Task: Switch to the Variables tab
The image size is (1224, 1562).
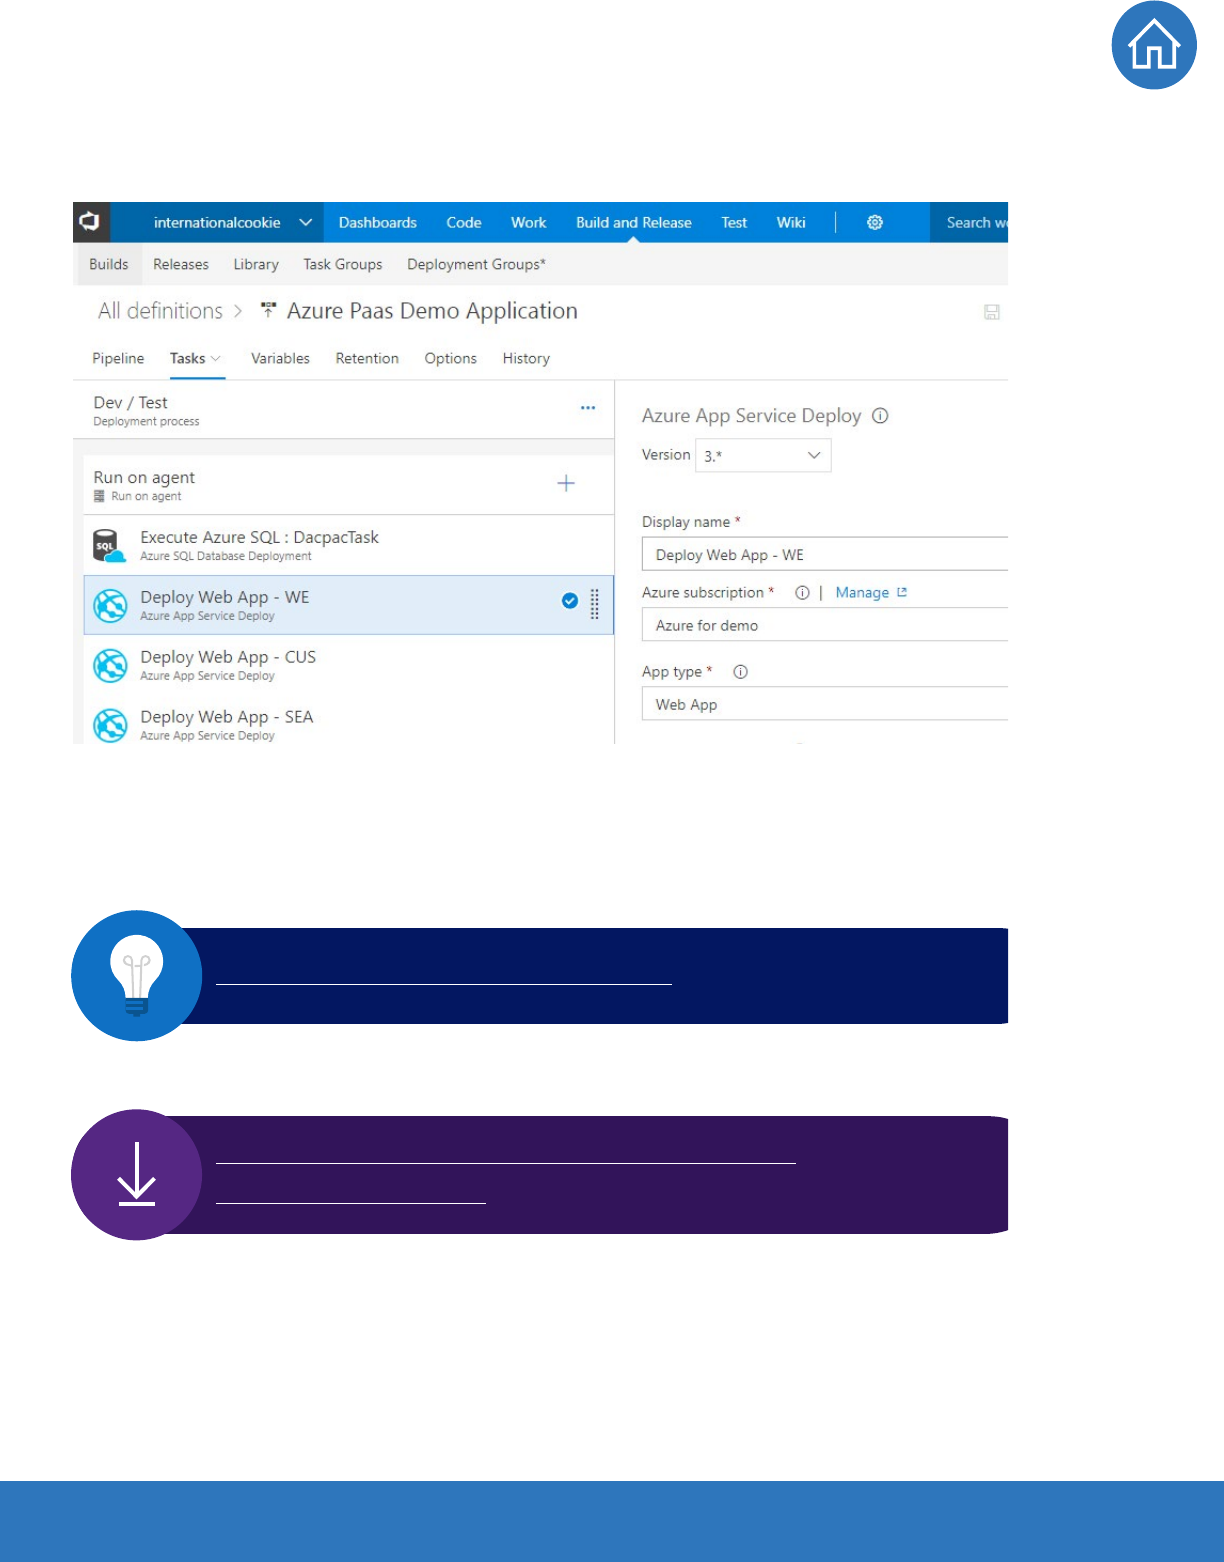Action: tap(280, 359)
